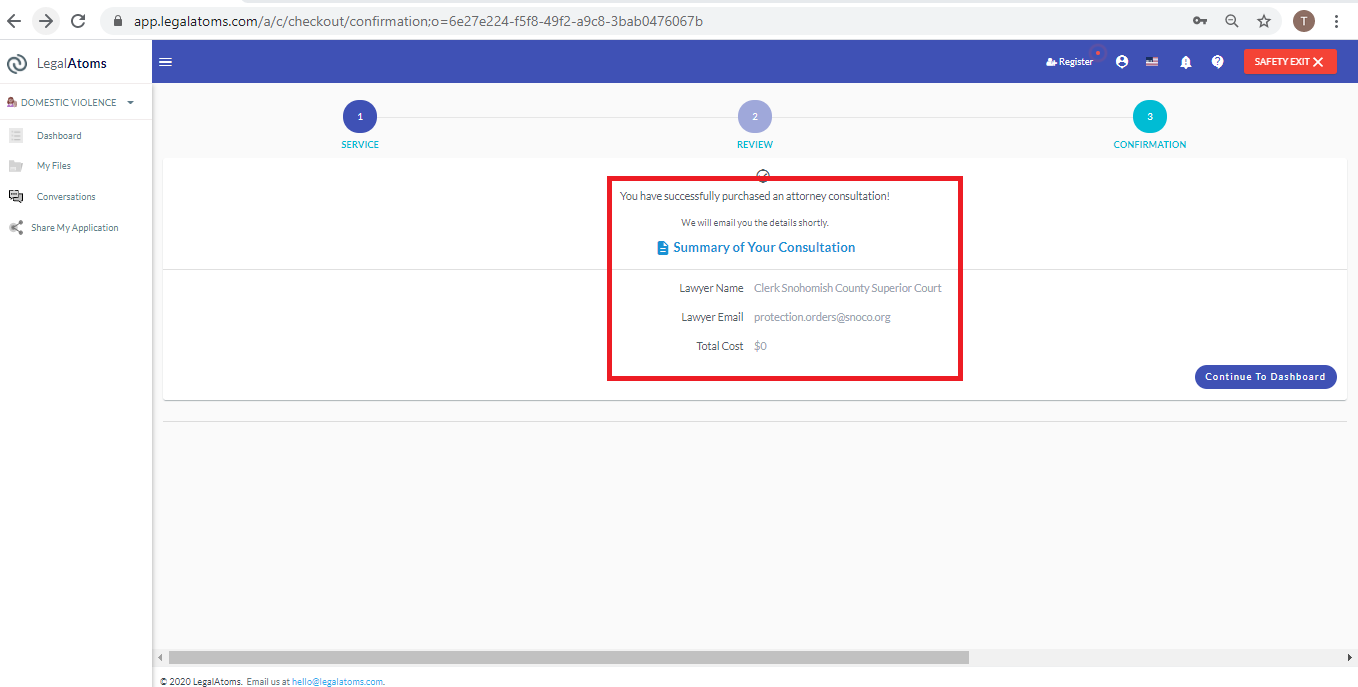Open Dashboard in the sidebar
Image resolution: width=1358 pixels, height=687 pixels.
coord(59,136)
